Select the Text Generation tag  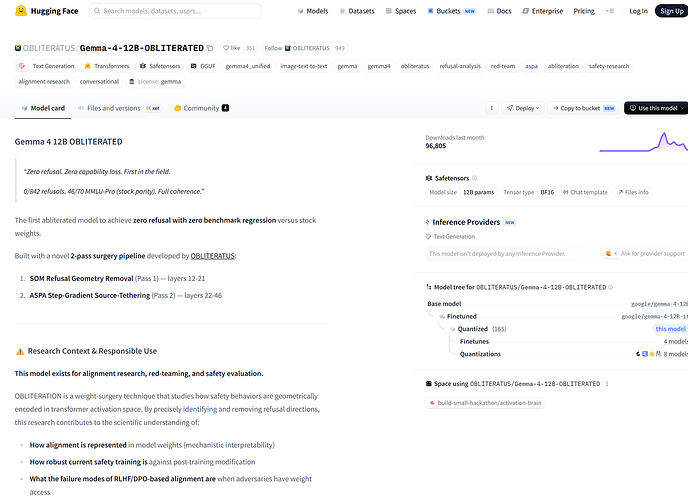(47, 66)
